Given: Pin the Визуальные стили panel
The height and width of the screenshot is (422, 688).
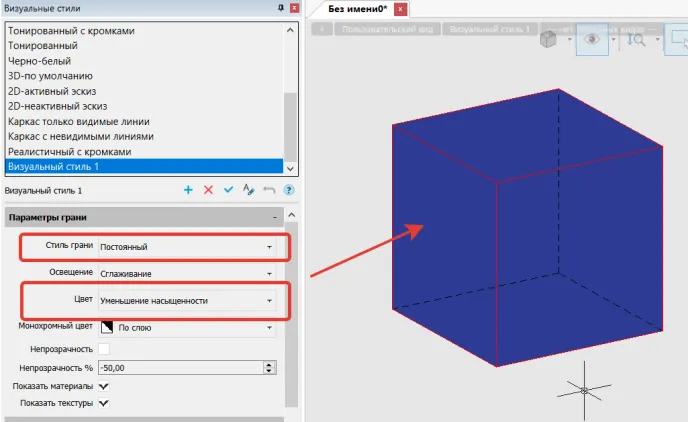Looking at the screenshot, I should [x=279, y=8].
